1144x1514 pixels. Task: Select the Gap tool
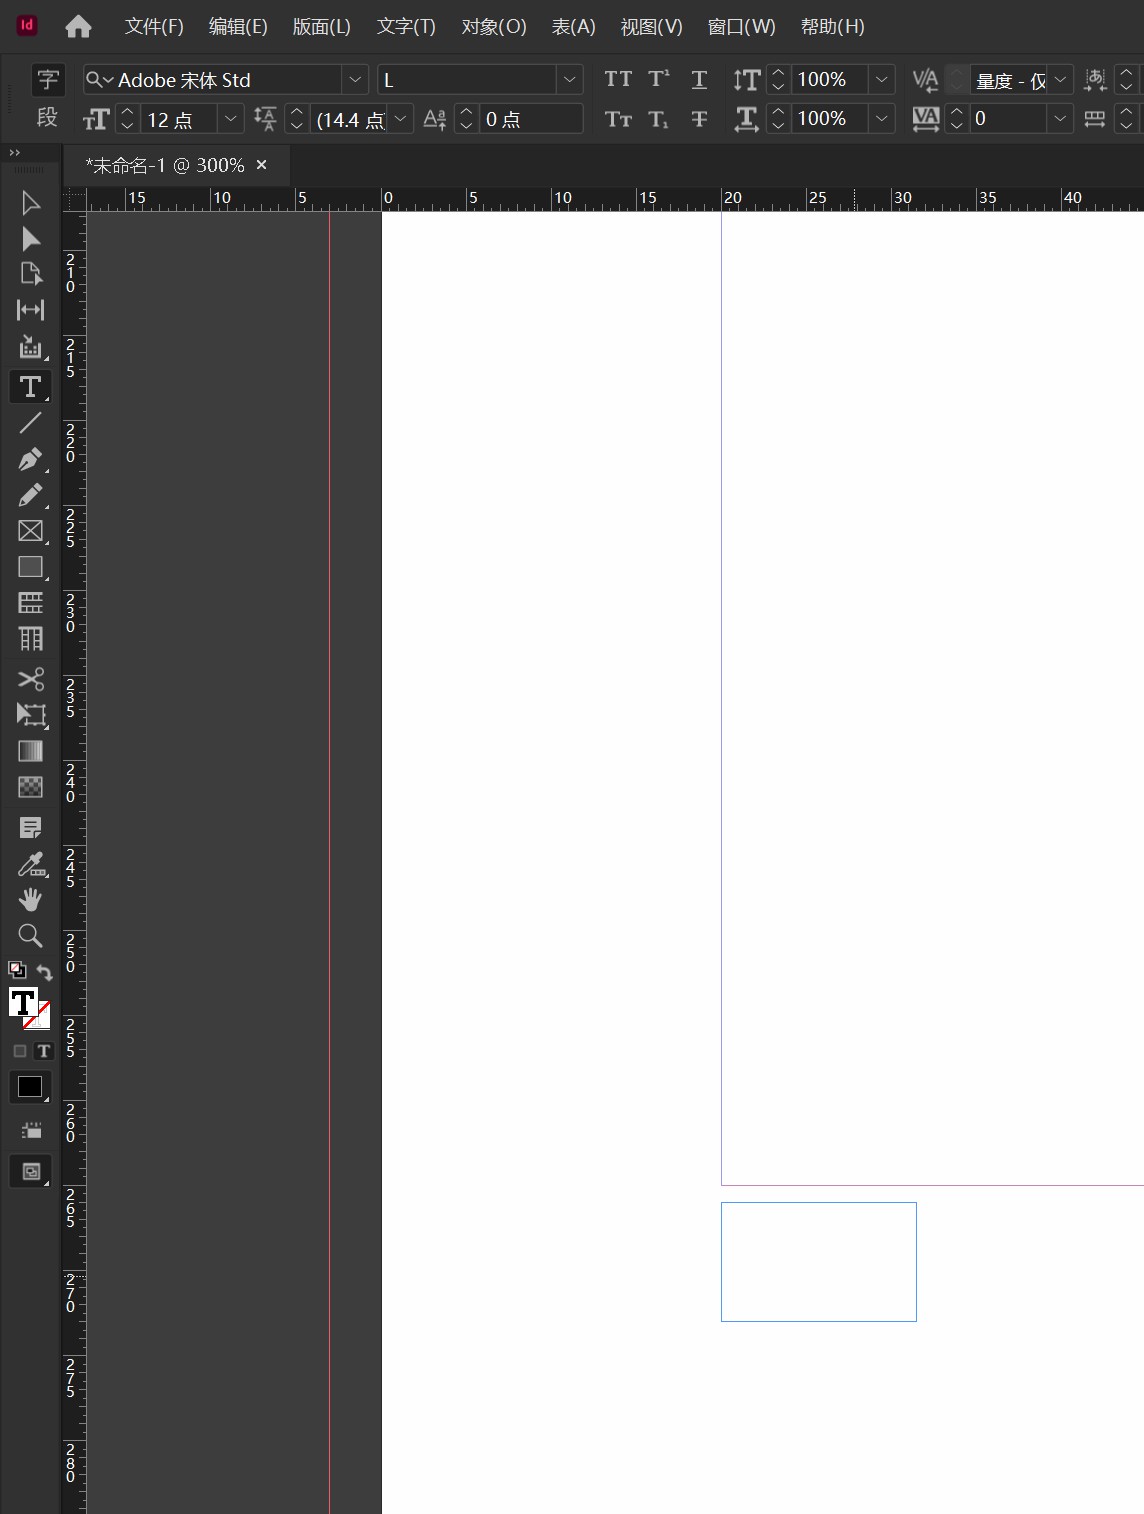pyautogui.click(x=30, y=310)
